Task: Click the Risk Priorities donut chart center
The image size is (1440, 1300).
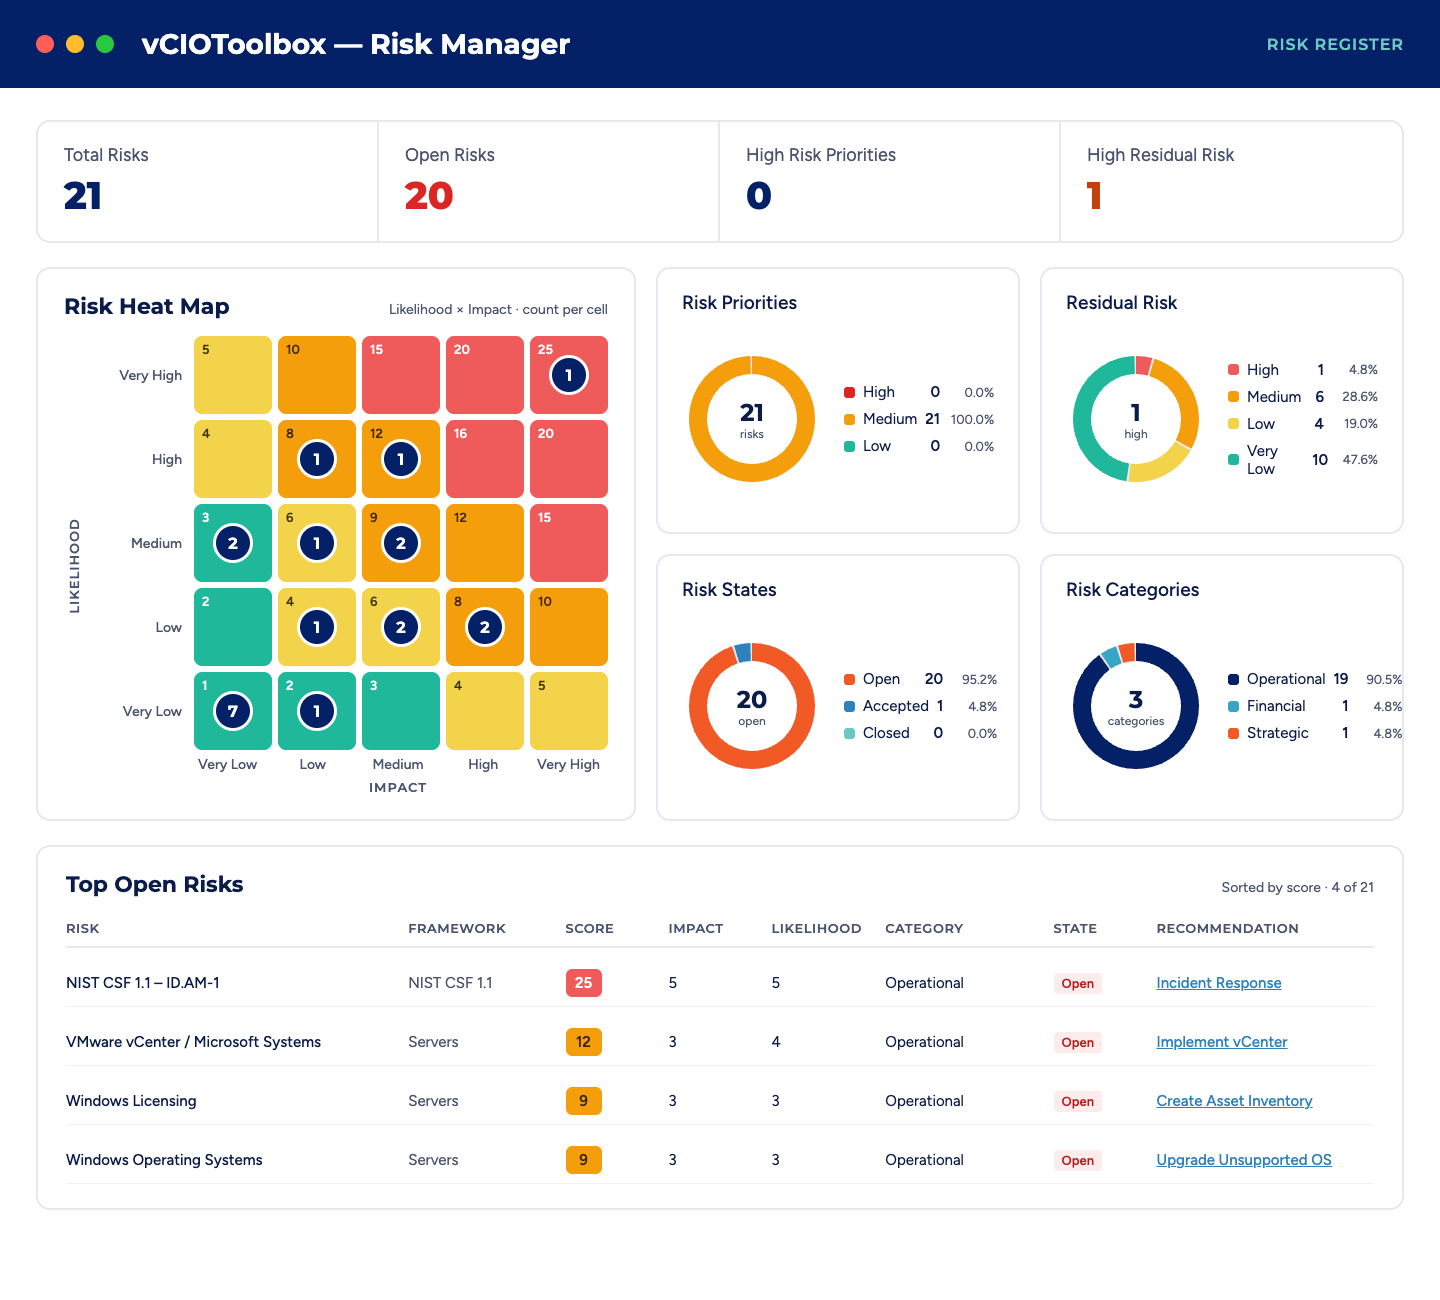Action: click(x=752, y=419)
